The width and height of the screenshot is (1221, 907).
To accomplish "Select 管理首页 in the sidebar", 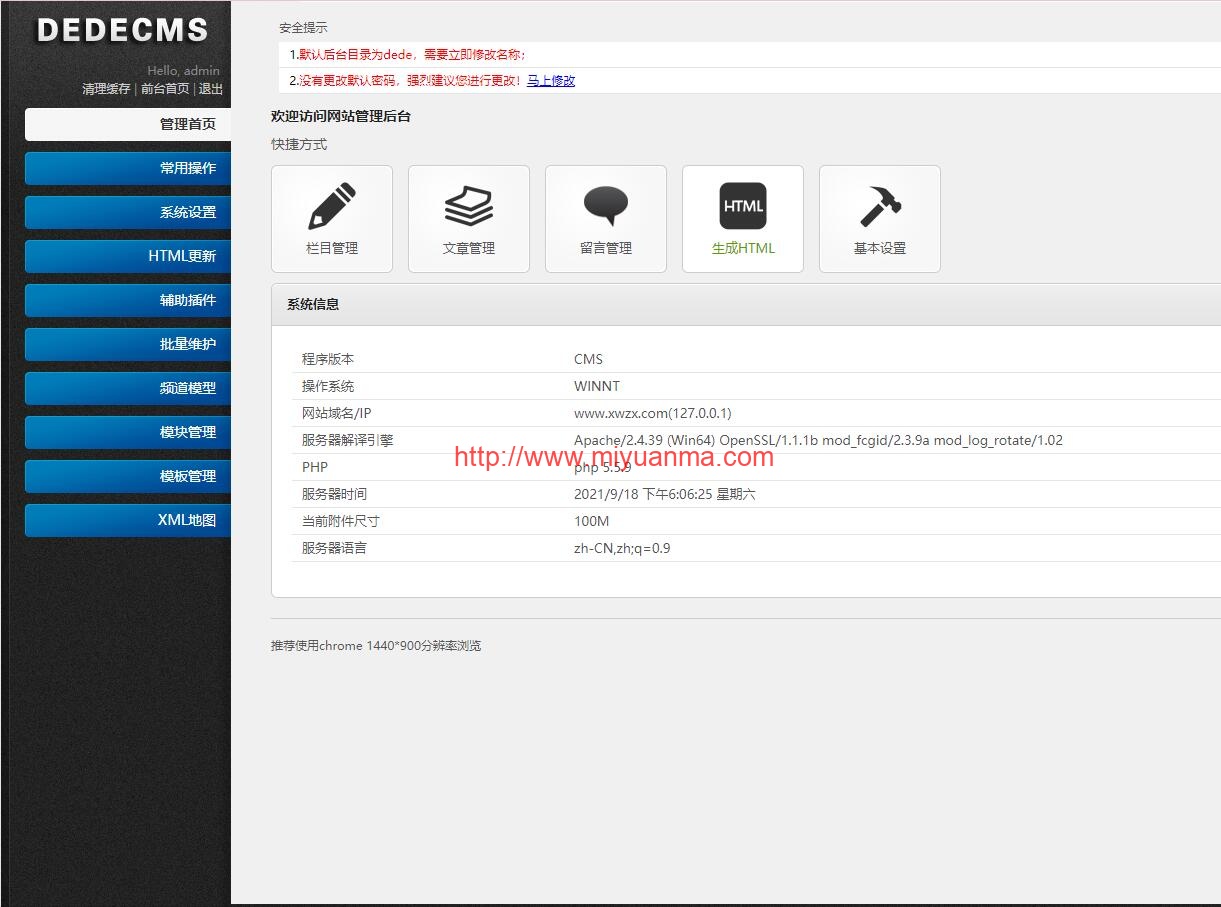I will (128, 124).
